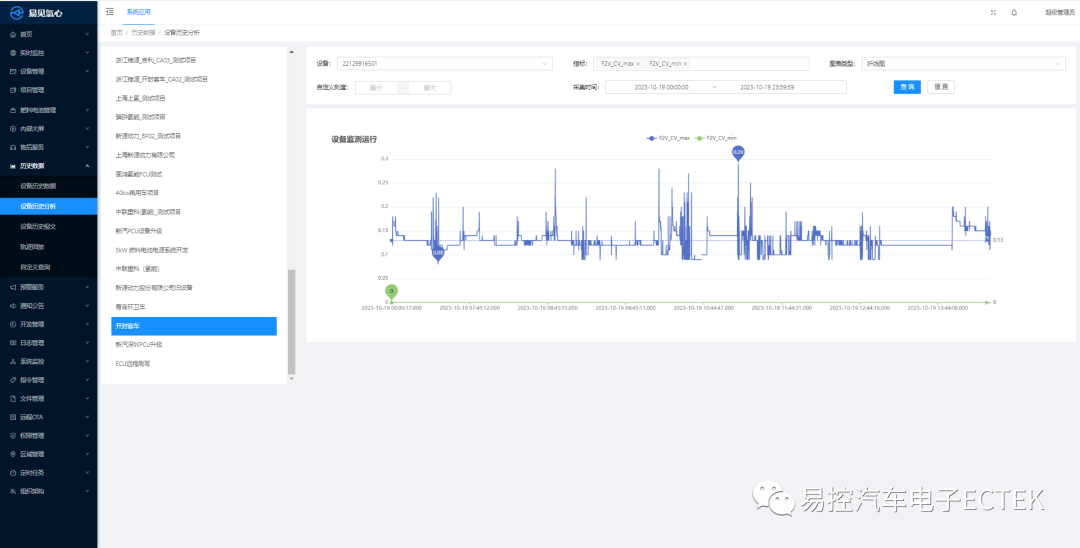Remove the F2V_CV_min tag
This screenshot has height=548, width=1080.
(685, 64)
